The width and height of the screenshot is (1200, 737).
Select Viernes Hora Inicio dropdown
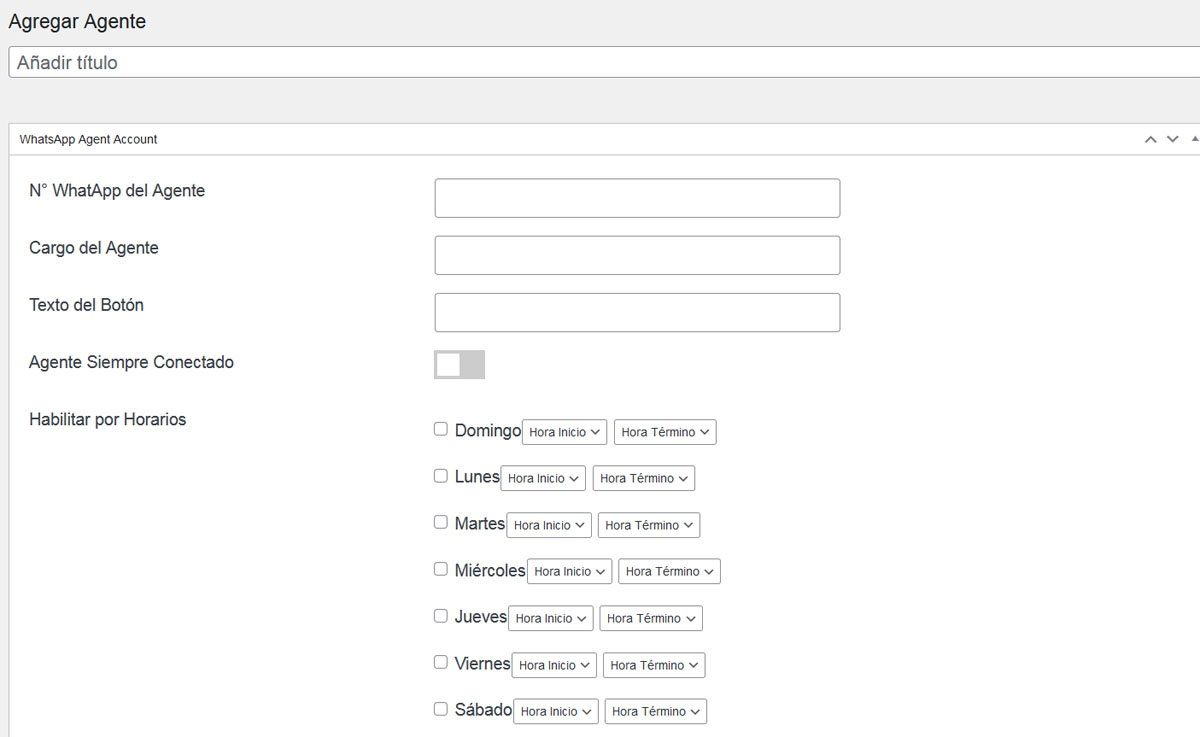553,665
